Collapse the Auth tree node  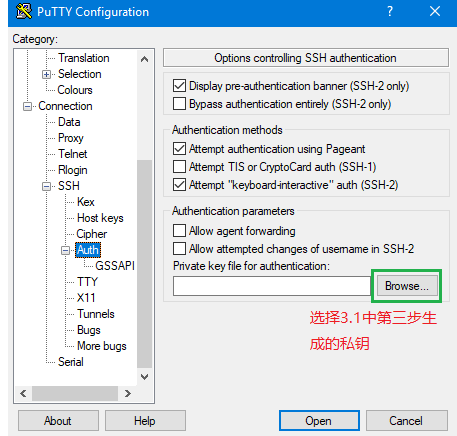pos(66,250)
